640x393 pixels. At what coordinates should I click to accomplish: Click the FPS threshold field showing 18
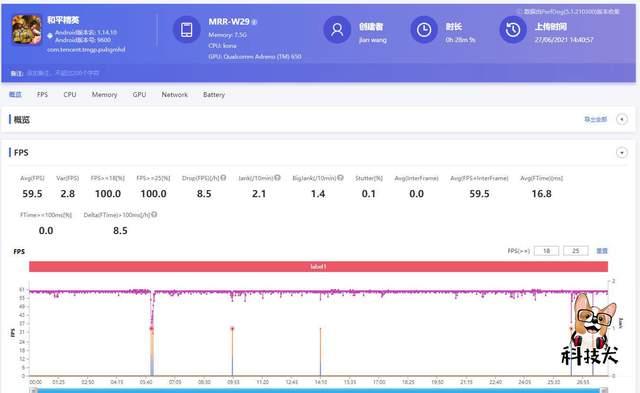[x=546, y=251]
